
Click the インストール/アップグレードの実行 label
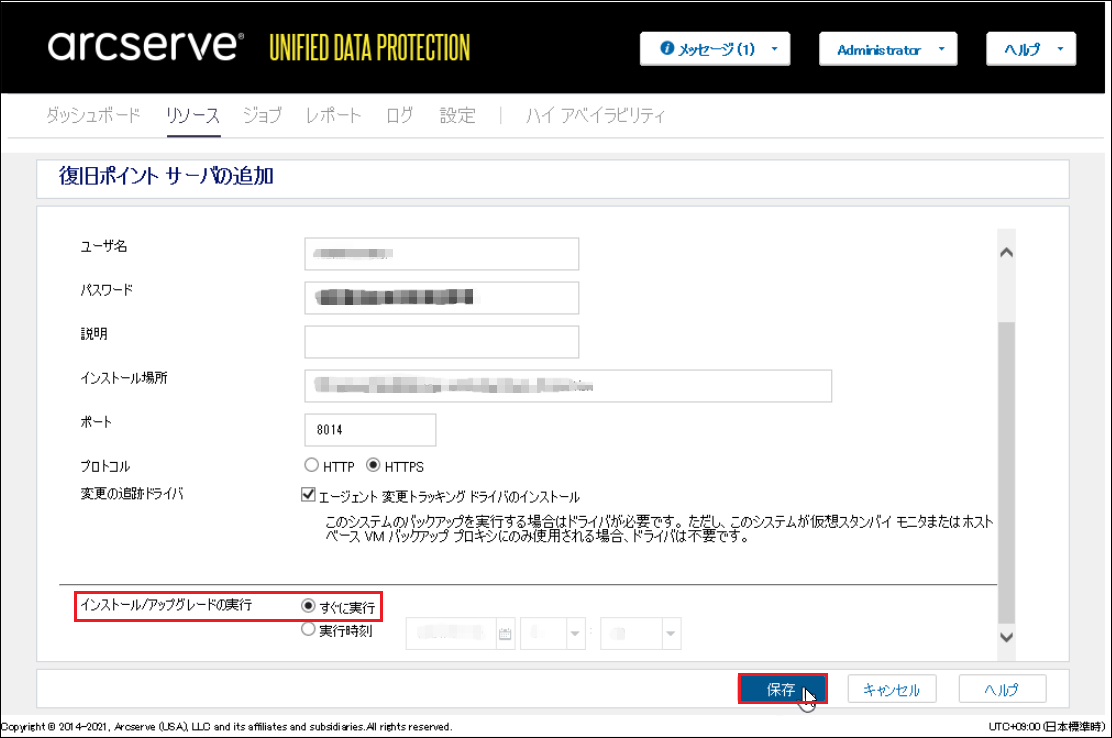point(166,605)
